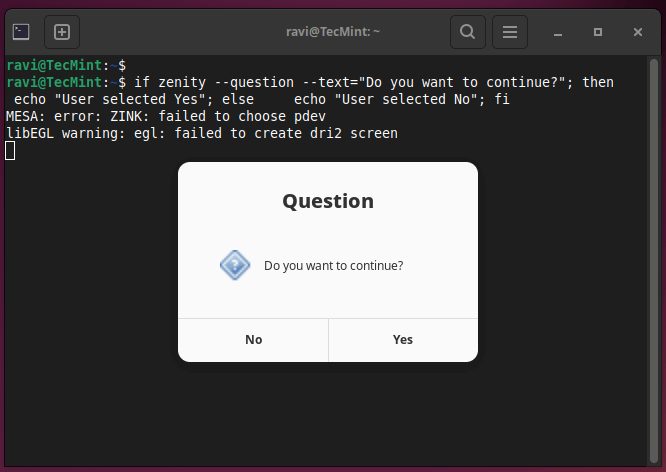This screenshot has width=666, height=472.
Task: Click the "Question" dialog heading
Action: coord(328,201)
